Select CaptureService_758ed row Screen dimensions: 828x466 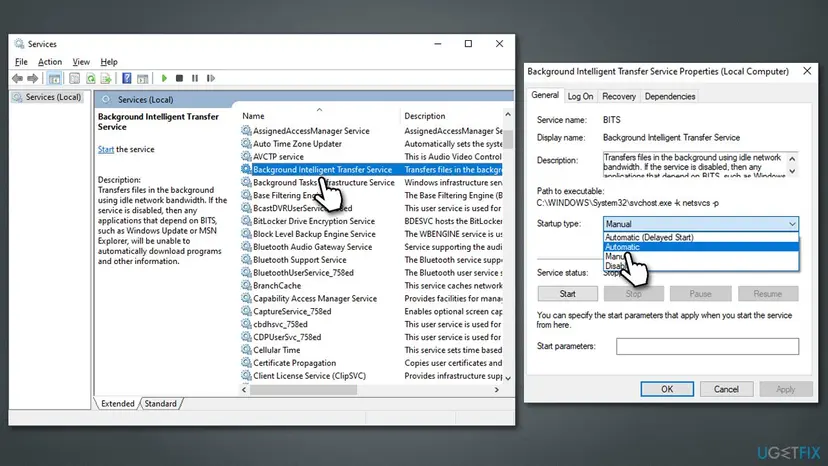pos(371,311)
